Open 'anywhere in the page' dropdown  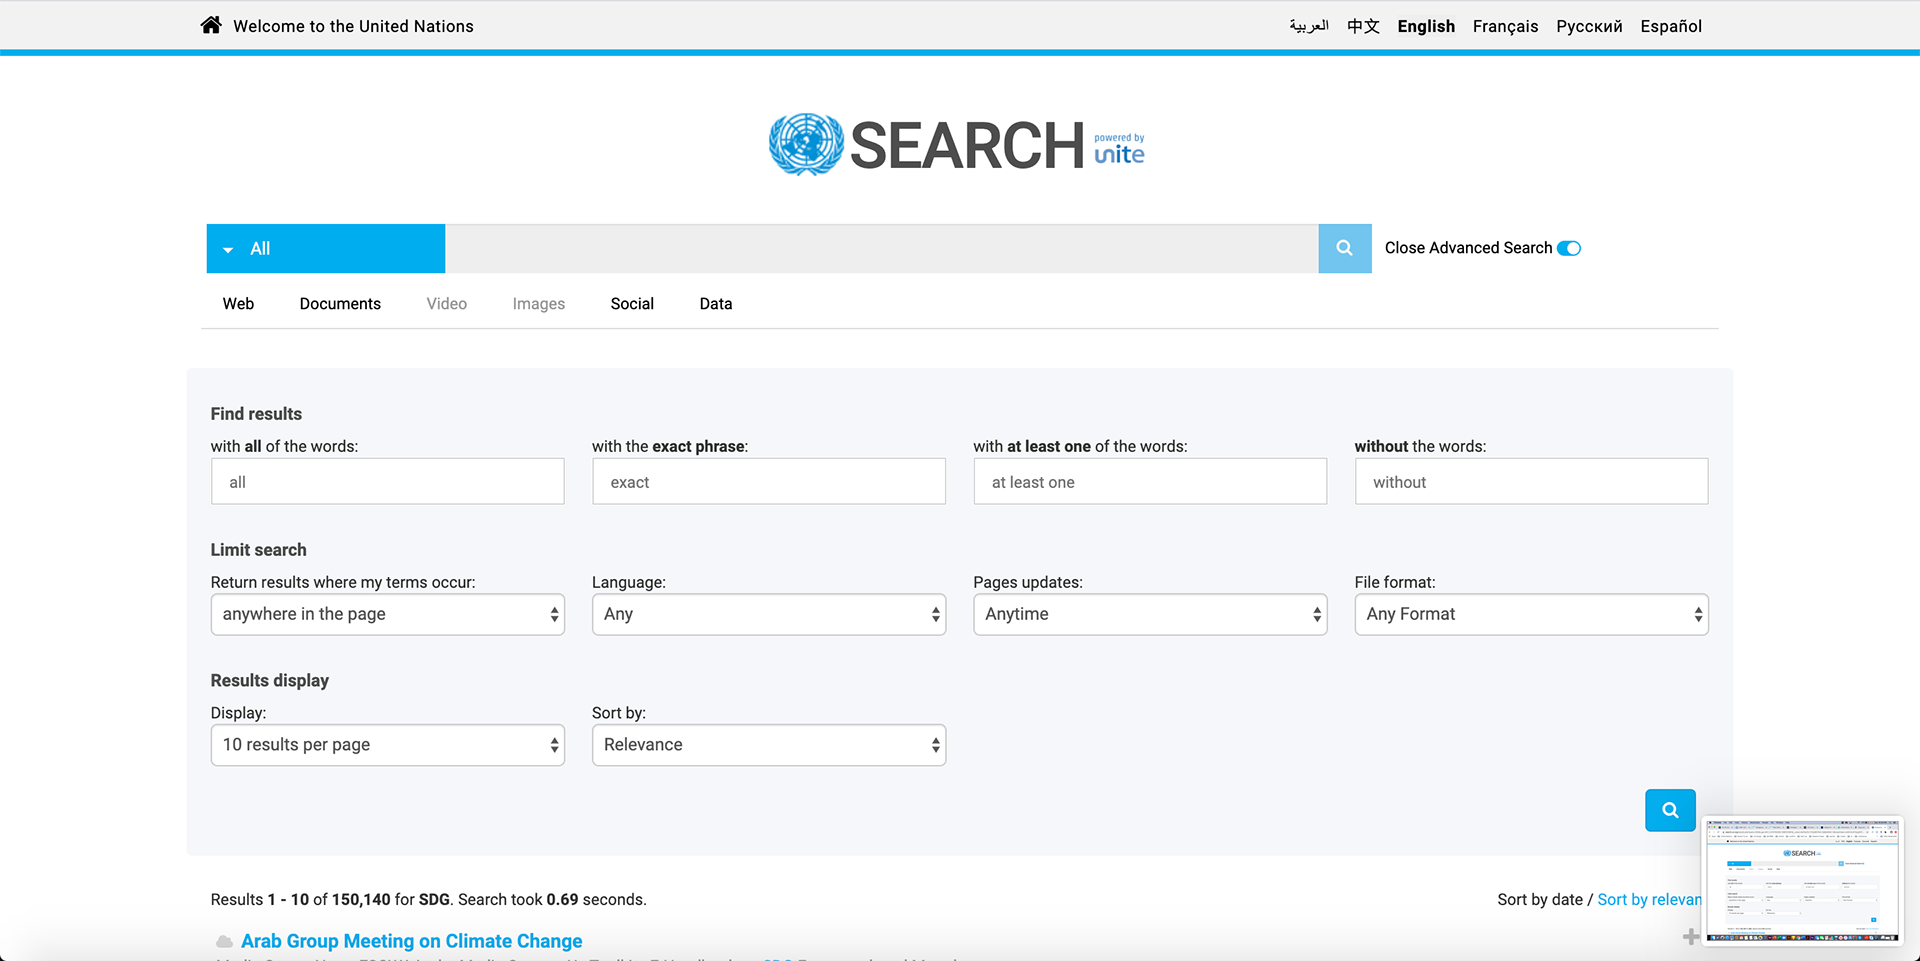pyautogui.click(x=387, y=614)
